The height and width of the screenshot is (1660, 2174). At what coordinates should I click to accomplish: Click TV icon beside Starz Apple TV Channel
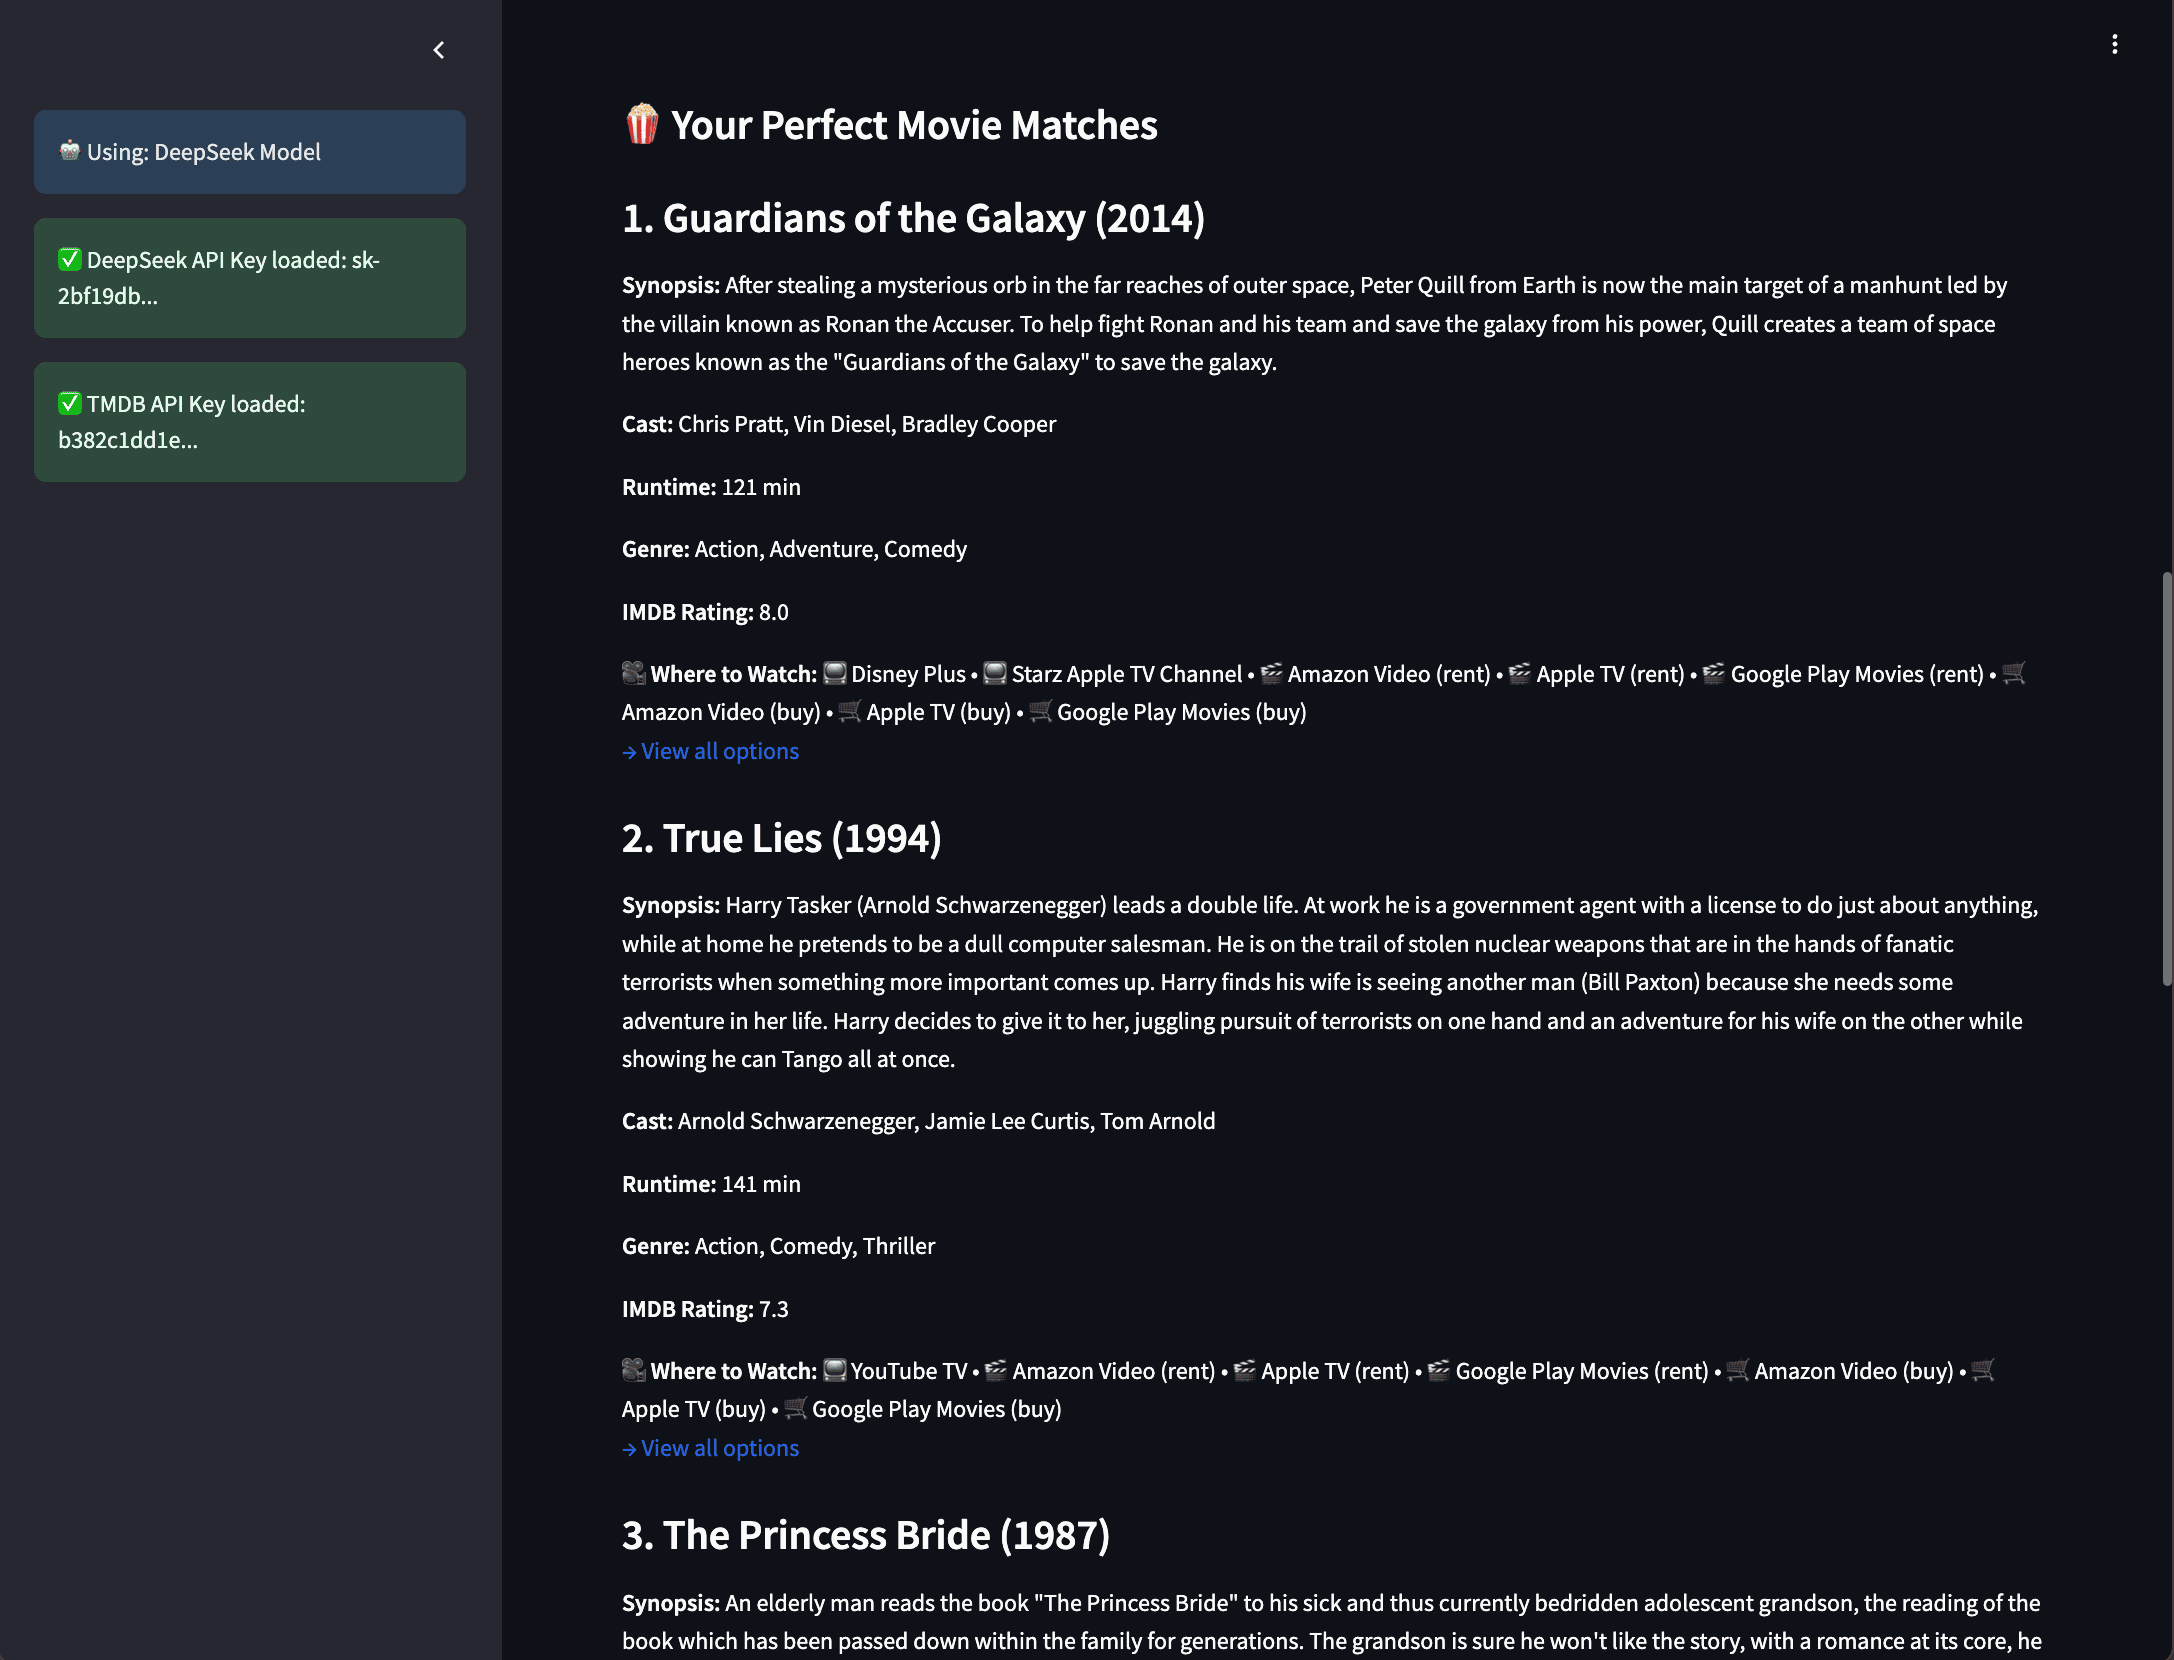click(995, 673)
